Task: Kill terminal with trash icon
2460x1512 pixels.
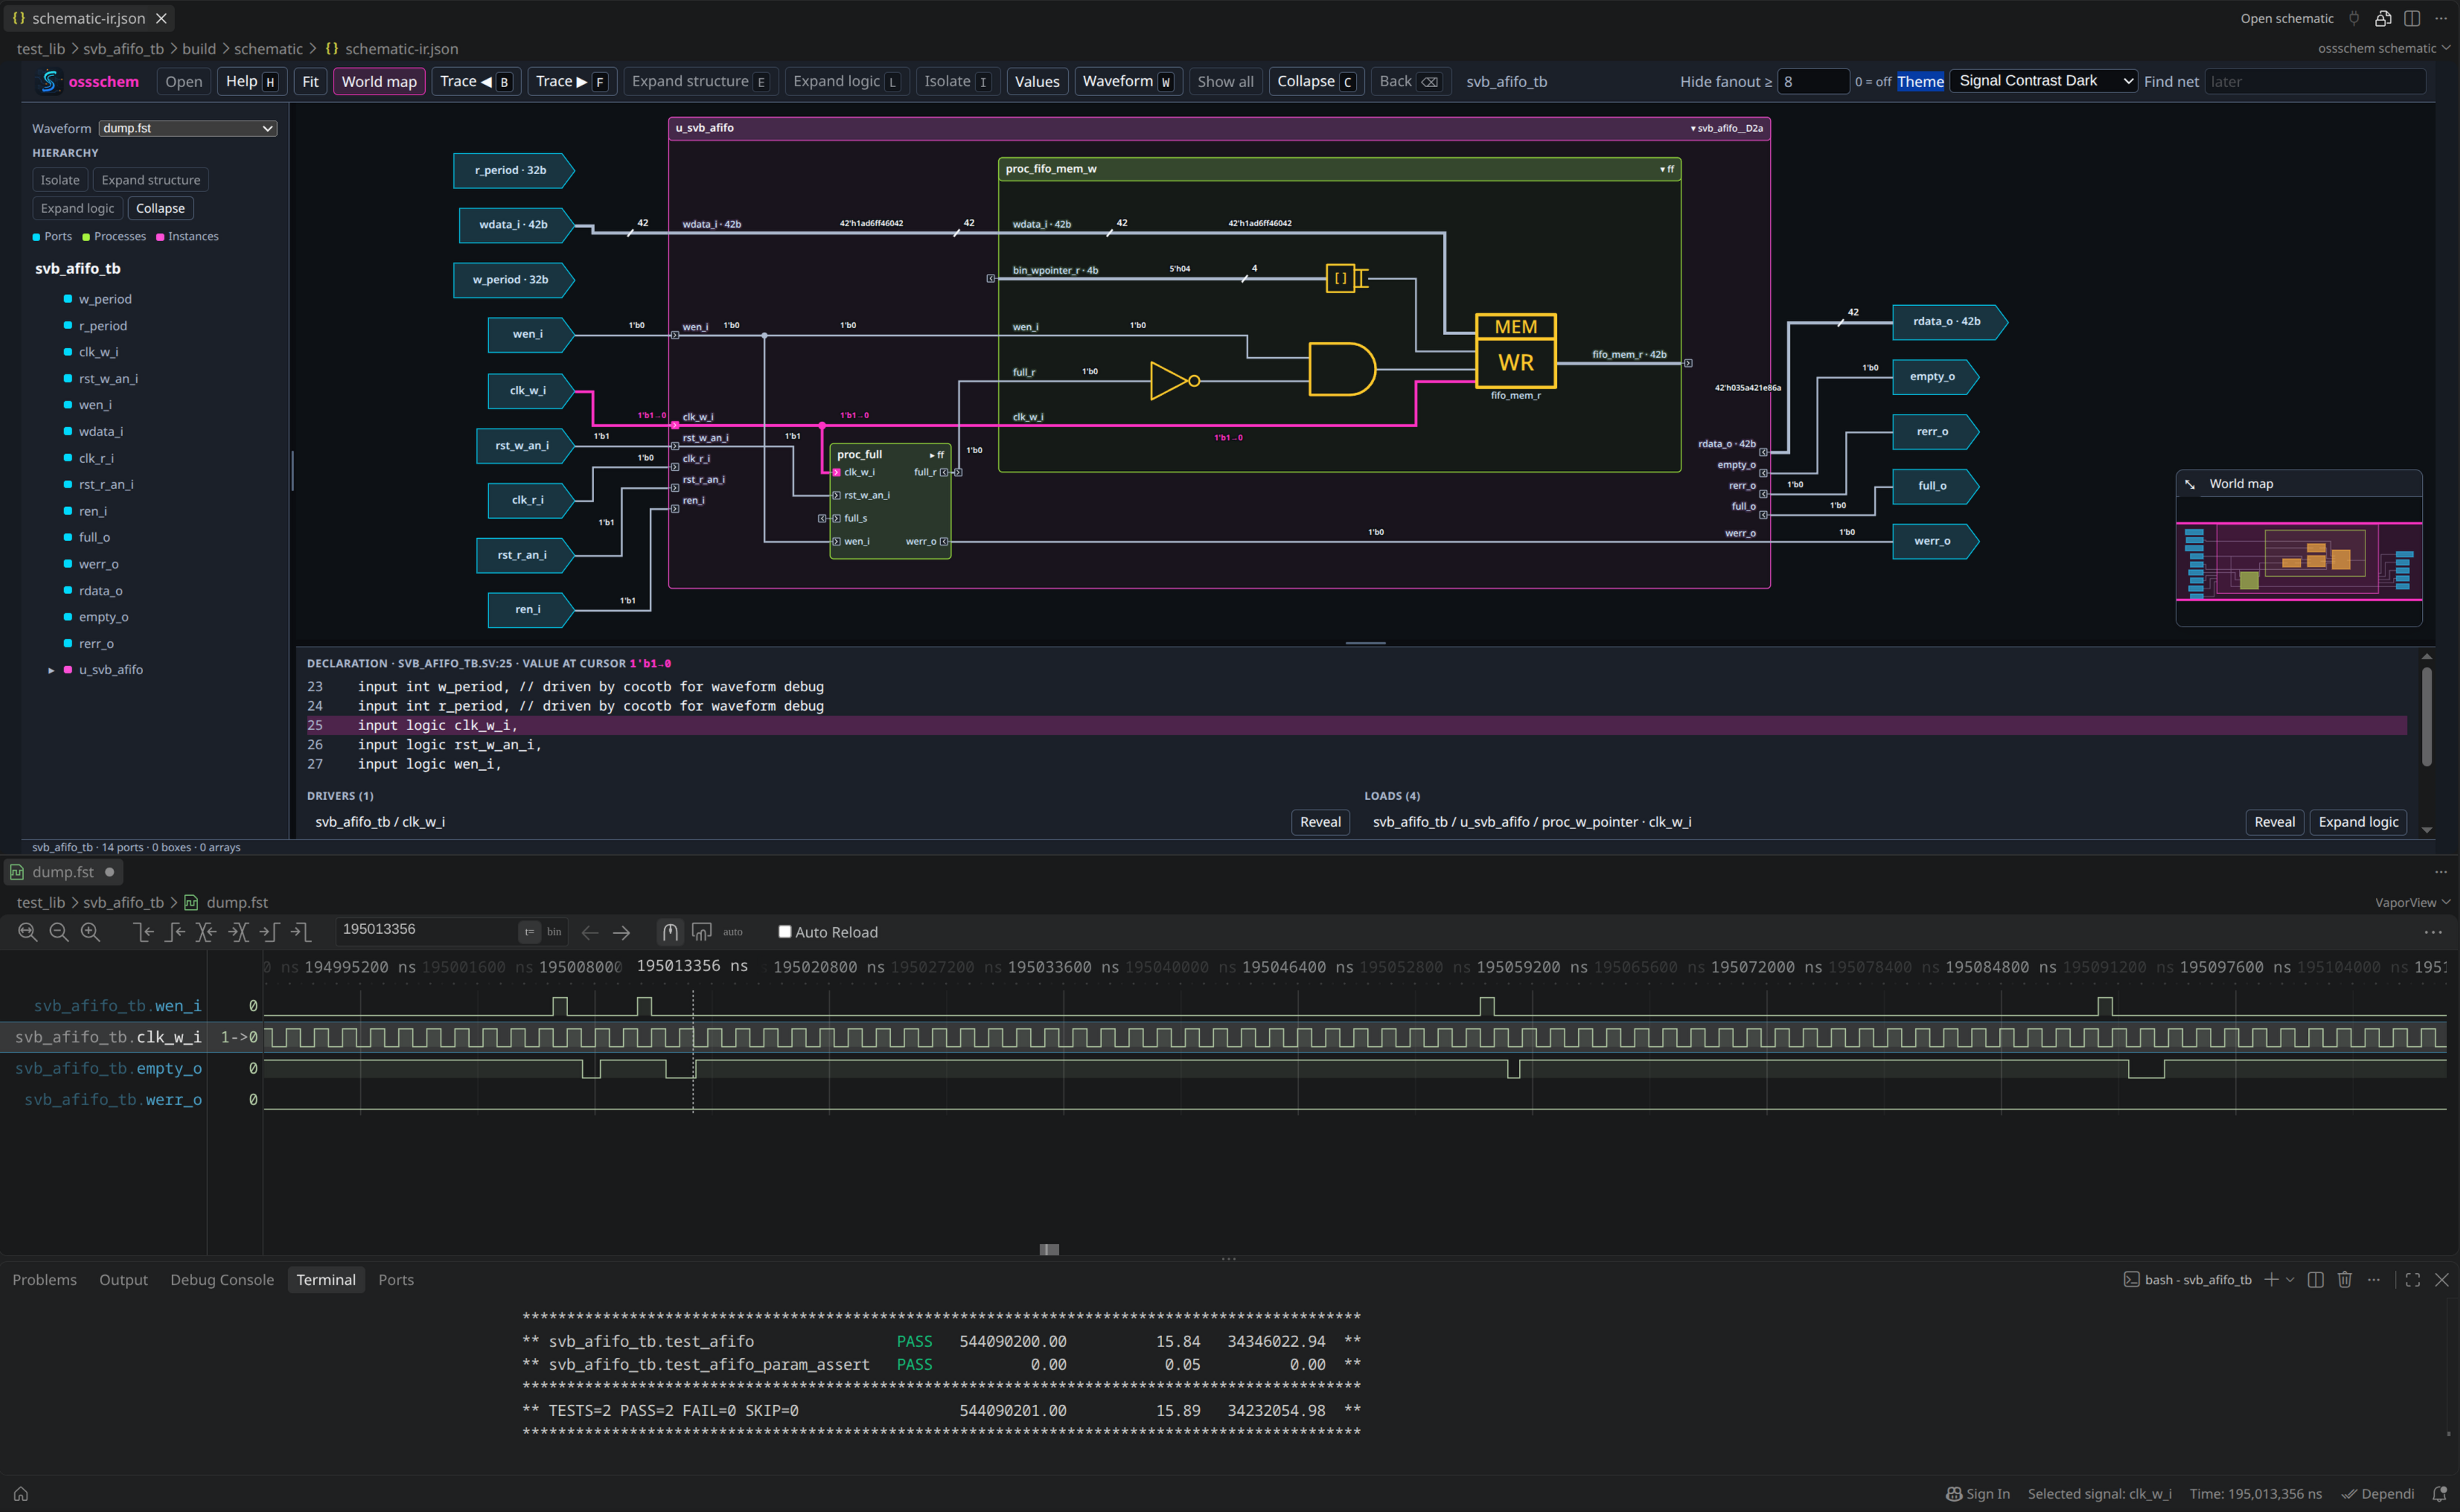Action: [x=2345, y=1280]
